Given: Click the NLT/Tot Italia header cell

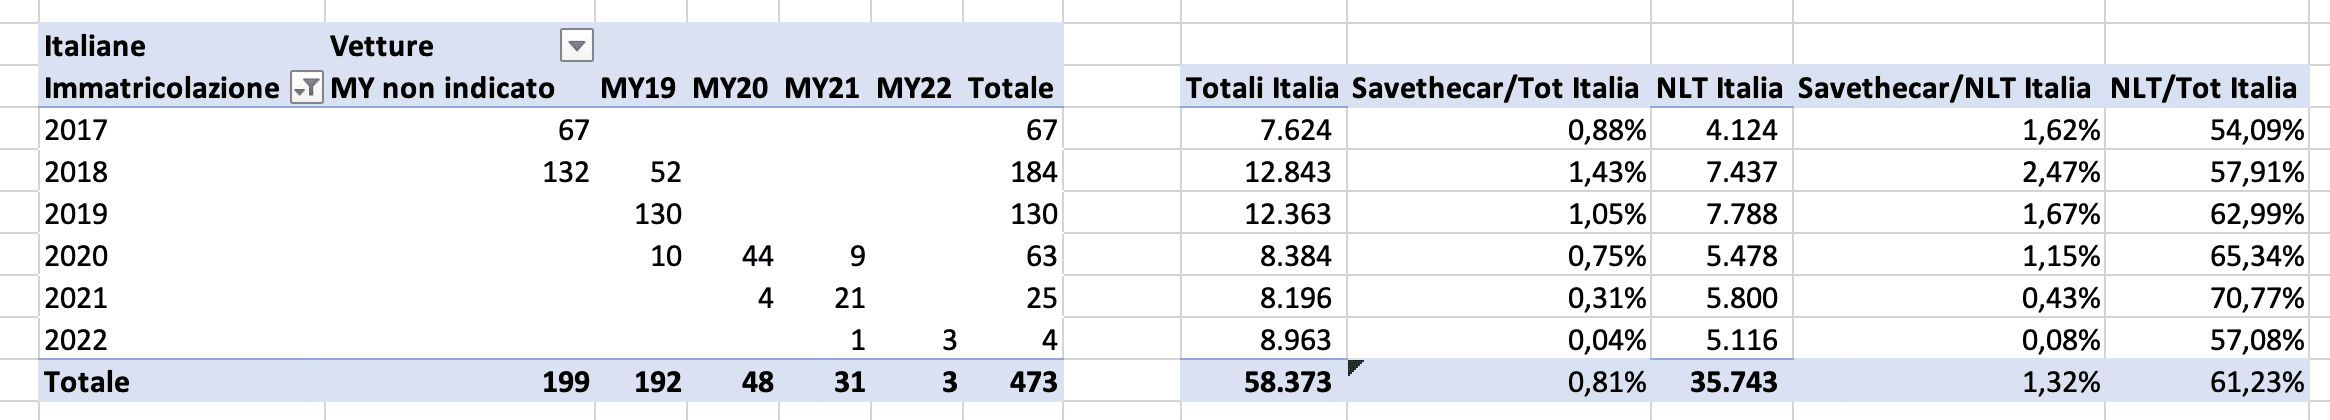Looking at the screenshot, I should 2204,88.
